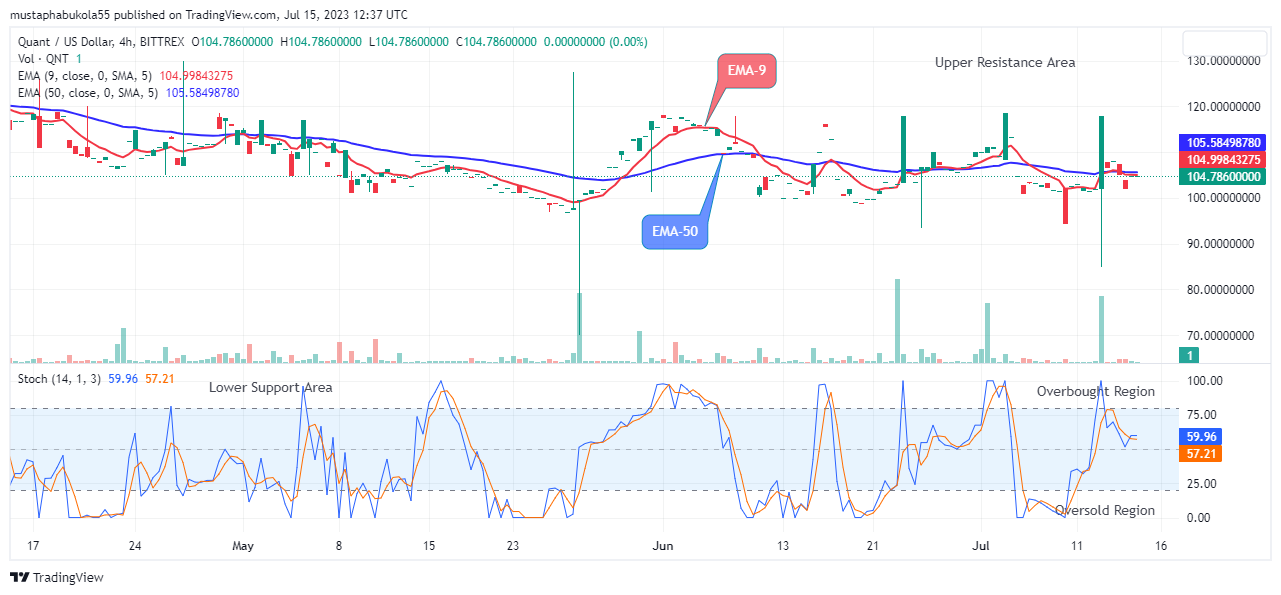Click the 13 date label on the time axis
This screenshot has height=595, width=1281.
(x=783, y=547)
